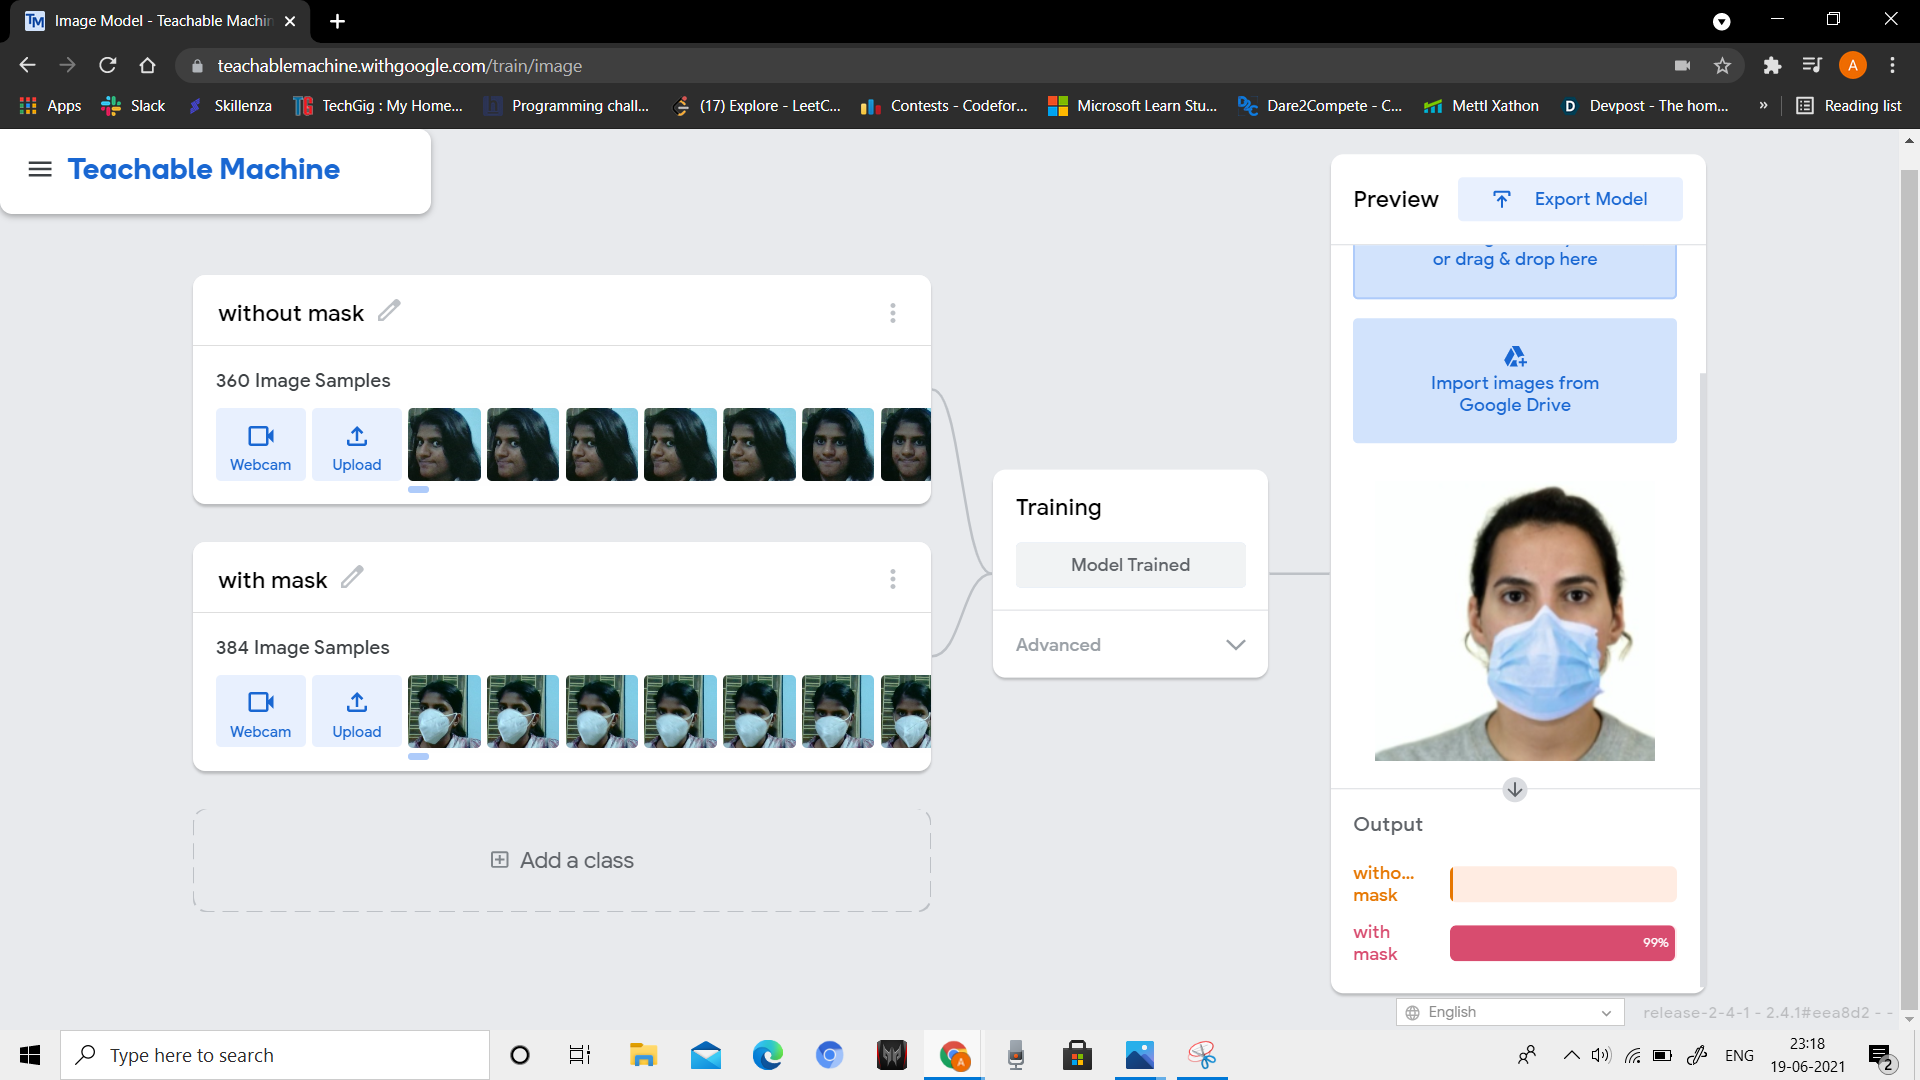1920x1080 pixels.
Task: Open the Teachable Machine hamburger menu
Action: click(x=40, y=169)
